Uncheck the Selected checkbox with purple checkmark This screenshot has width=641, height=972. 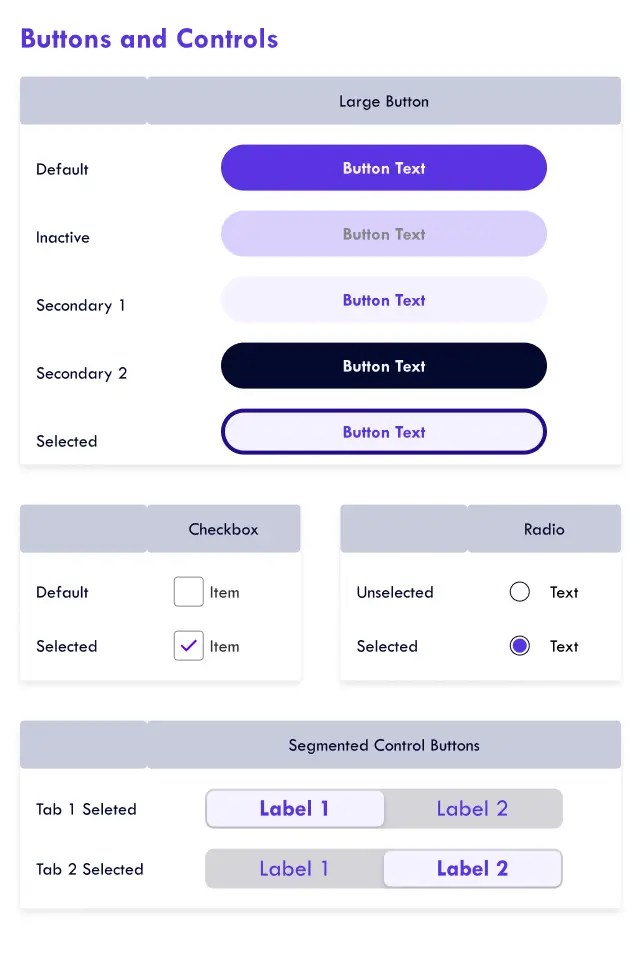coord(188,646)
